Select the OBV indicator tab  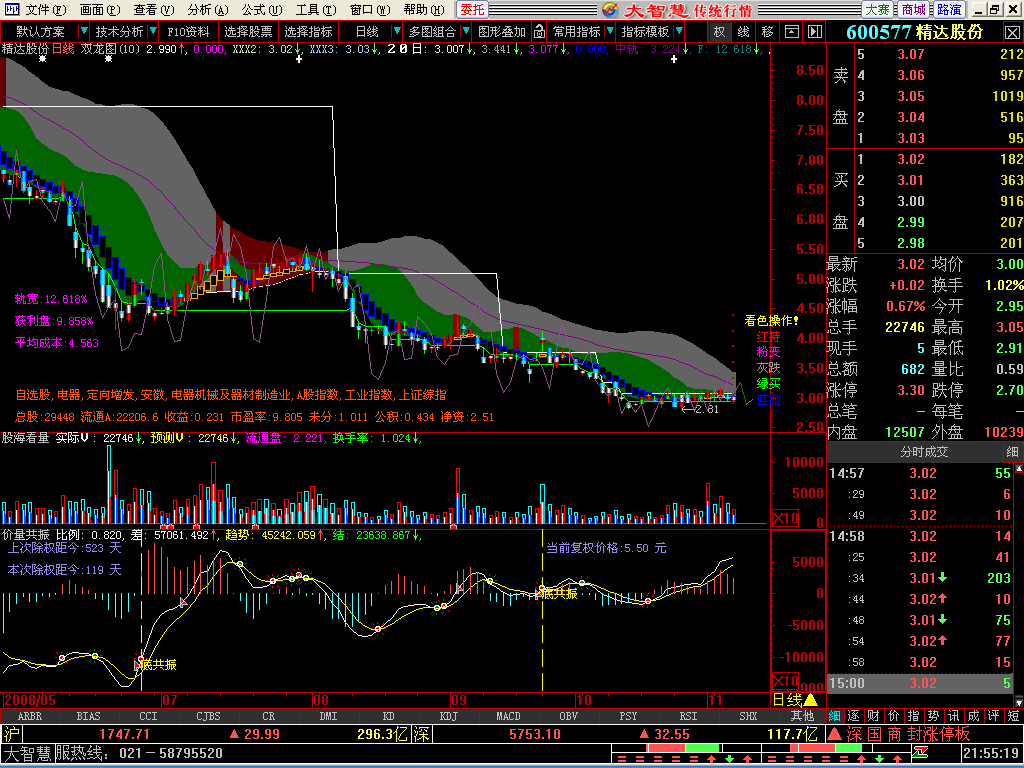pyautogui.click(x=569, y=716)
